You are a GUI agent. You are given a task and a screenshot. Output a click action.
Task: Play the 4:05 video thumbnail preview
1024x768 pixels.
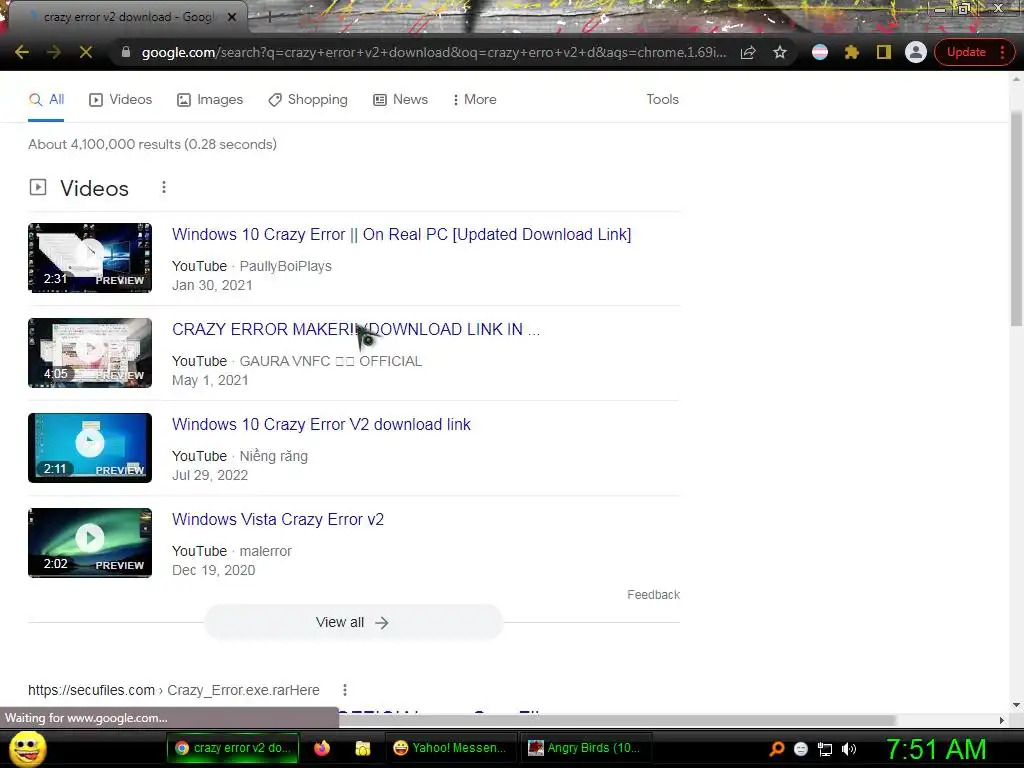pos(90,353)
